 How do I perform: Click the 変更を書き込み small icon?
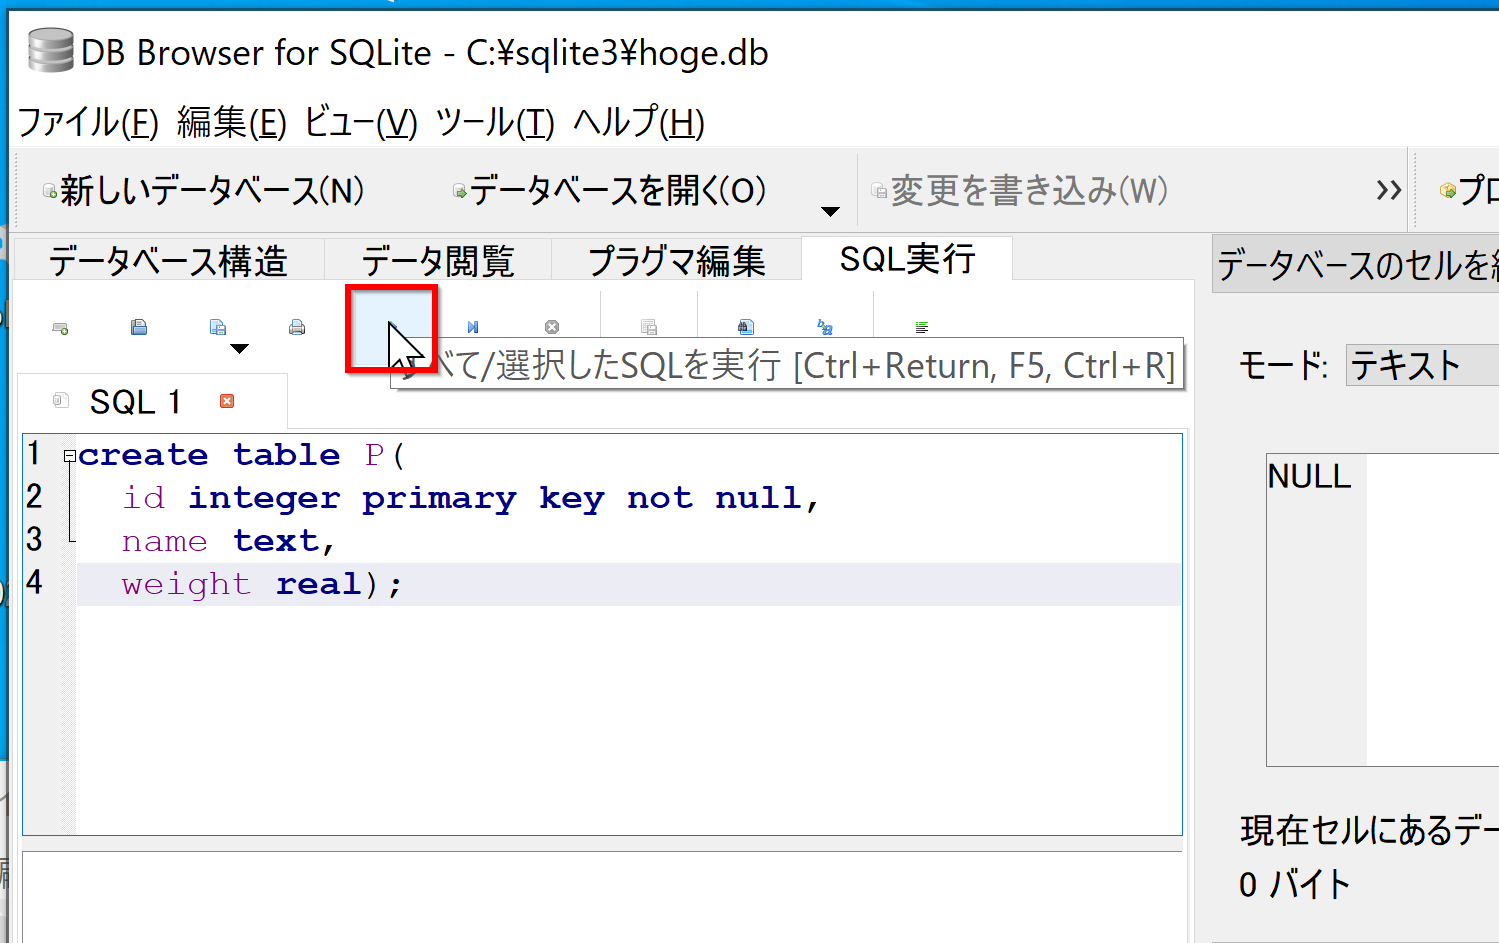pyautogui.click(x=878, y=191)
